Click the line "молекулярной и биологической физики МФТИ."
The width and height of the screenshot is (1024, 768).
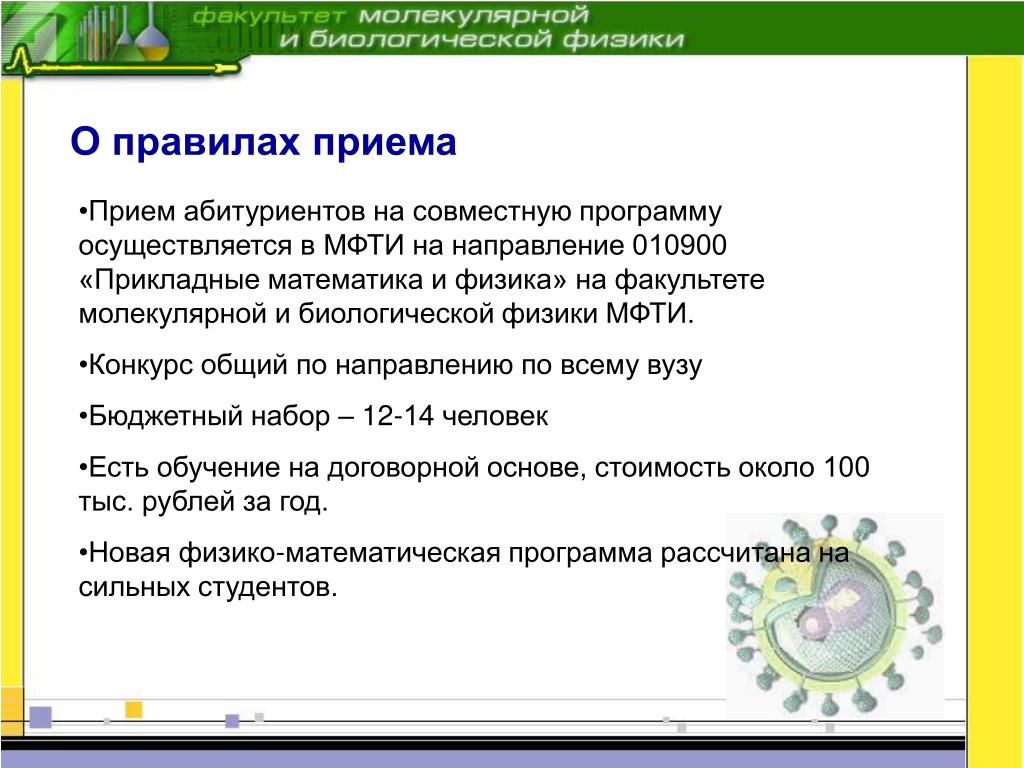pyautogui.click(x=386, y=314)
